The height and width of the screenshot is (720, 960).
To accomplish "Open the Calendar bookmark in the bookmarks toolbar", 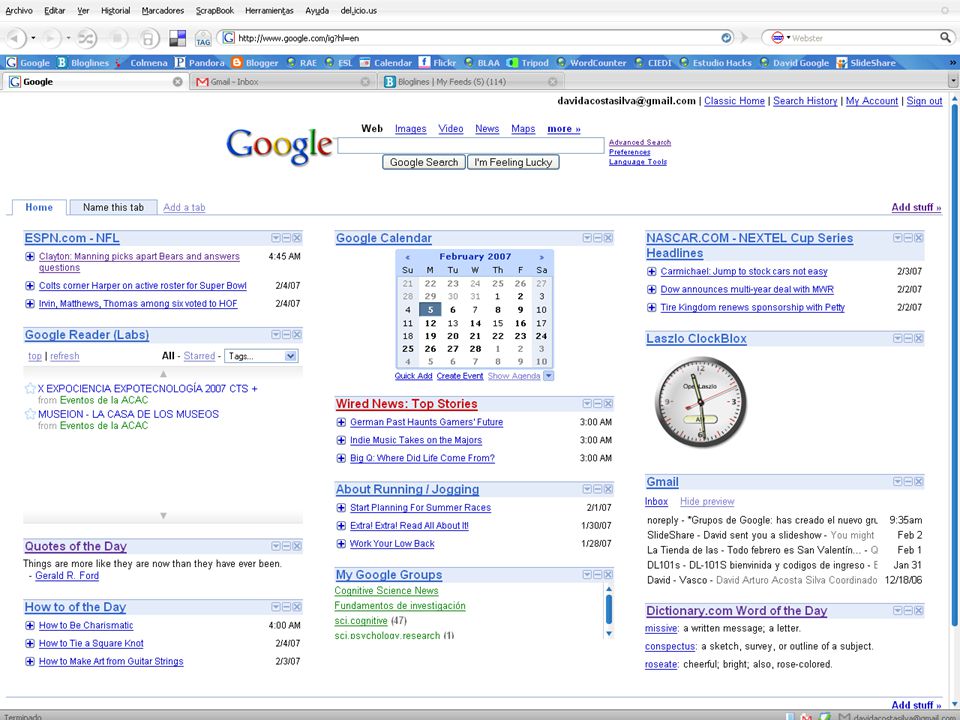I will point(386,62).
